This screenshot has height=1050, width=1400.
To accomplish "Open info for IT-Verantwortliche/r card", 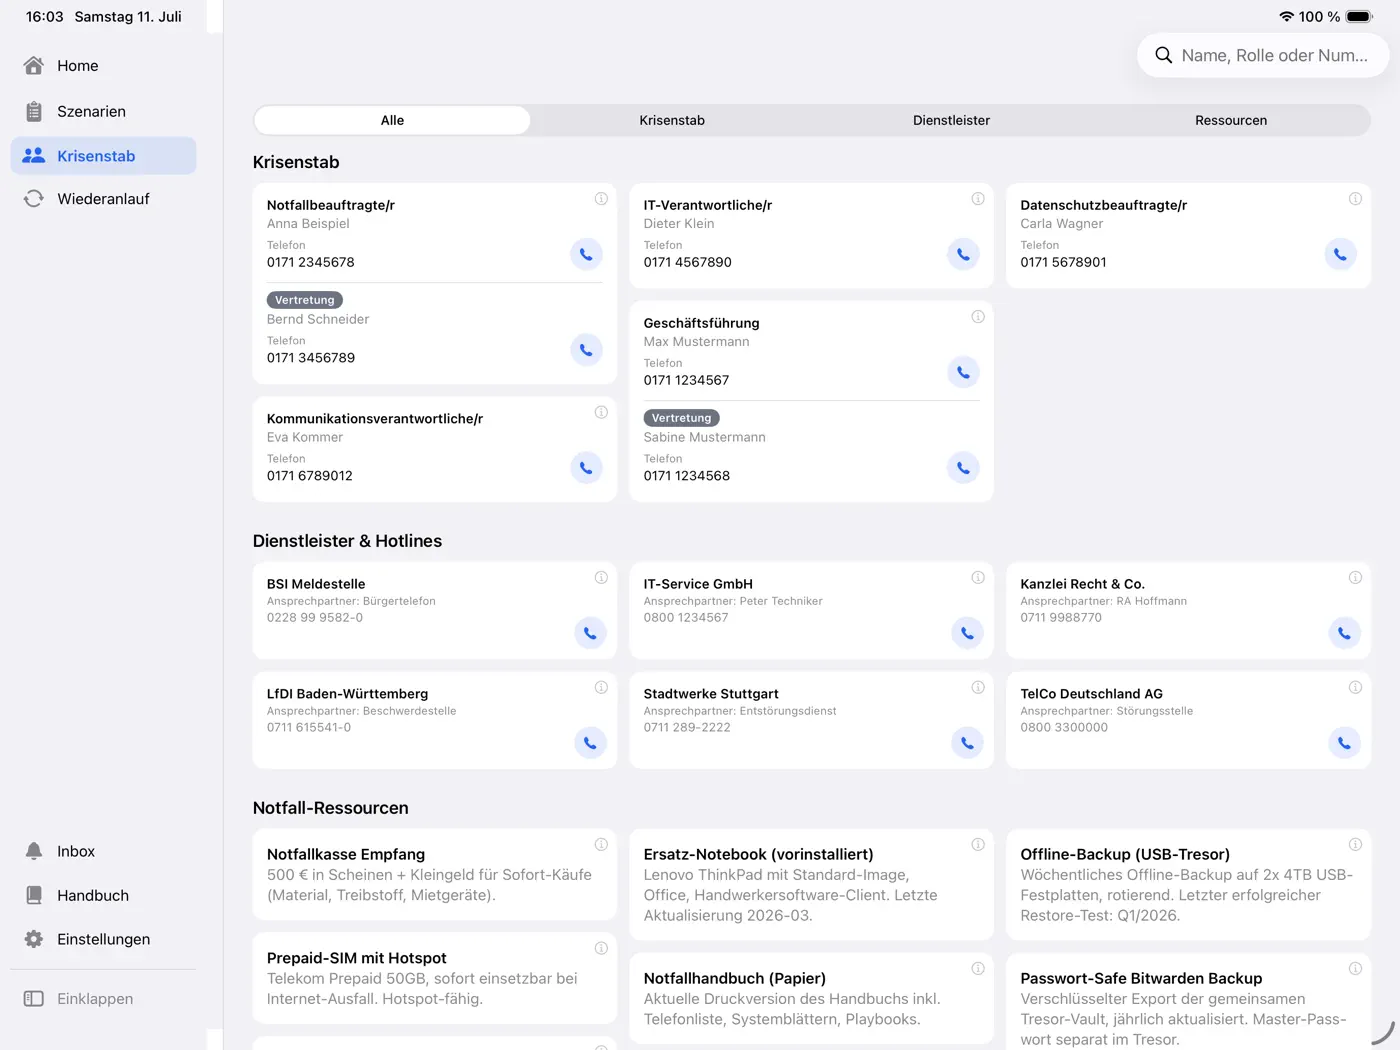I will [978, 199].
